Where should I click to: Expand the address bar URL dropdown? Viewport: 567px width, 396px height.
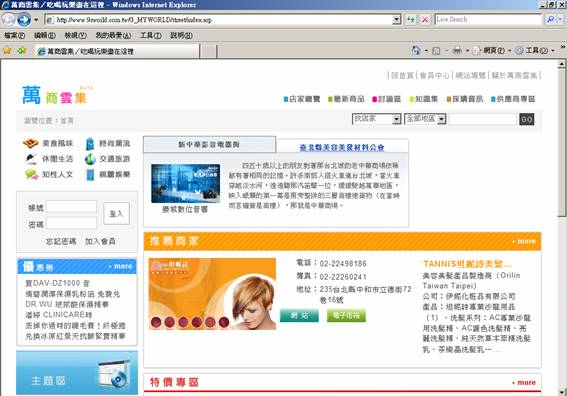tap(397, 20)
